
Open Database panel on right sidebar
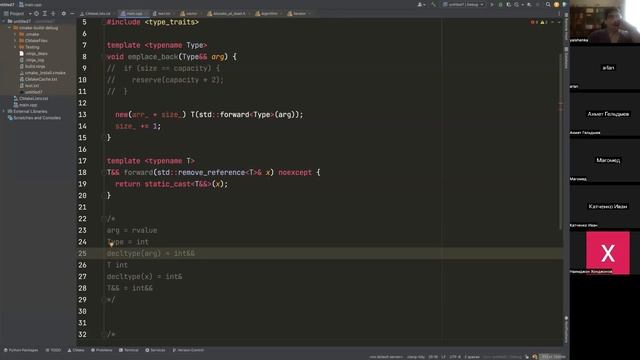point(566,58)
